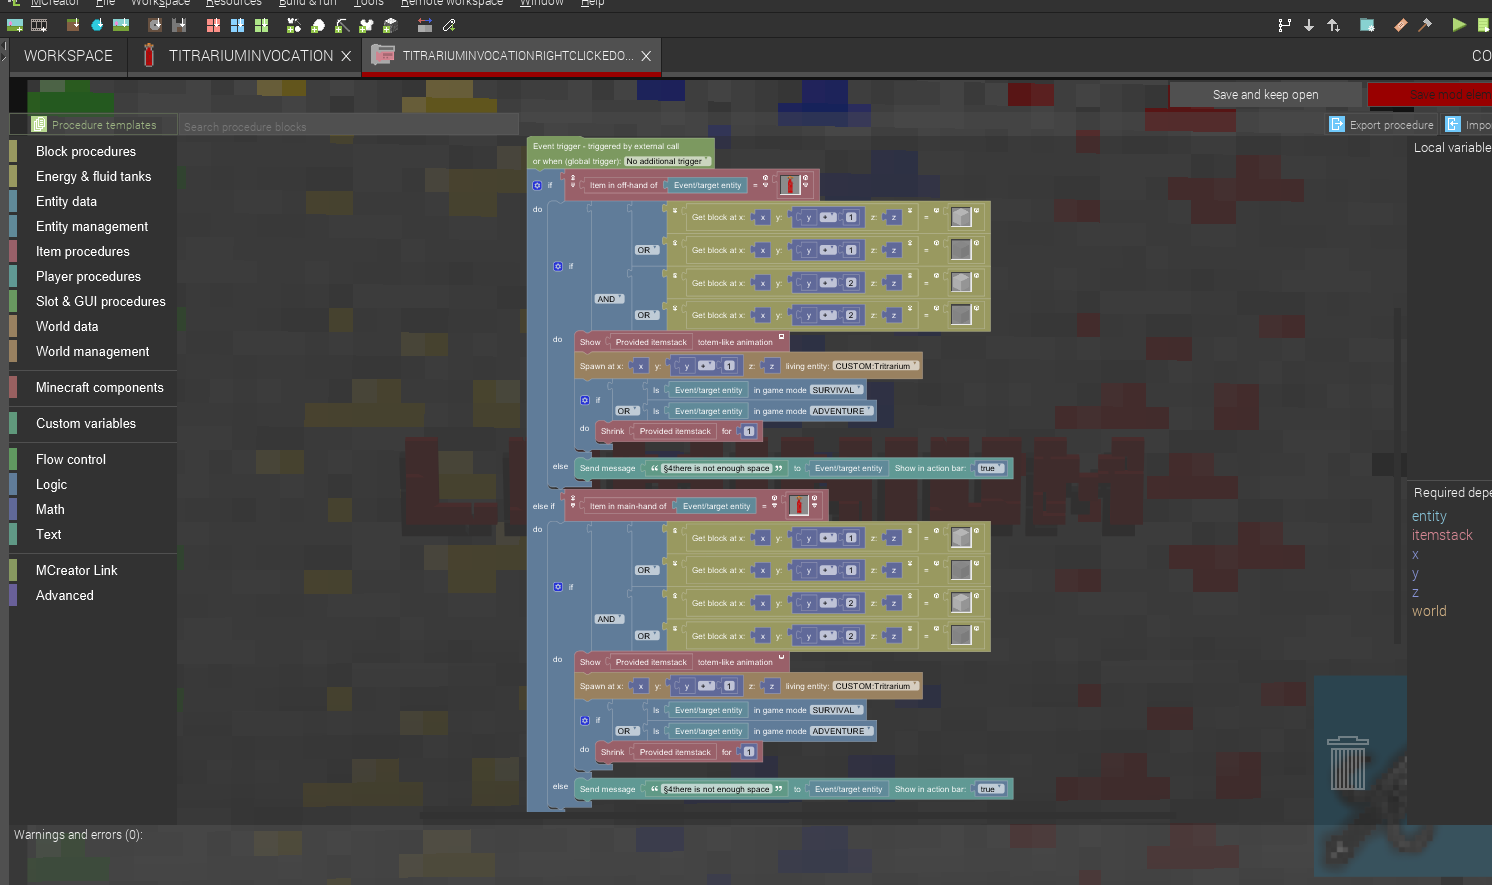Click the Export procedure blue icon
This screenshot has width=1492, height=885.
pyautogui.click(x=1337, y=124)
